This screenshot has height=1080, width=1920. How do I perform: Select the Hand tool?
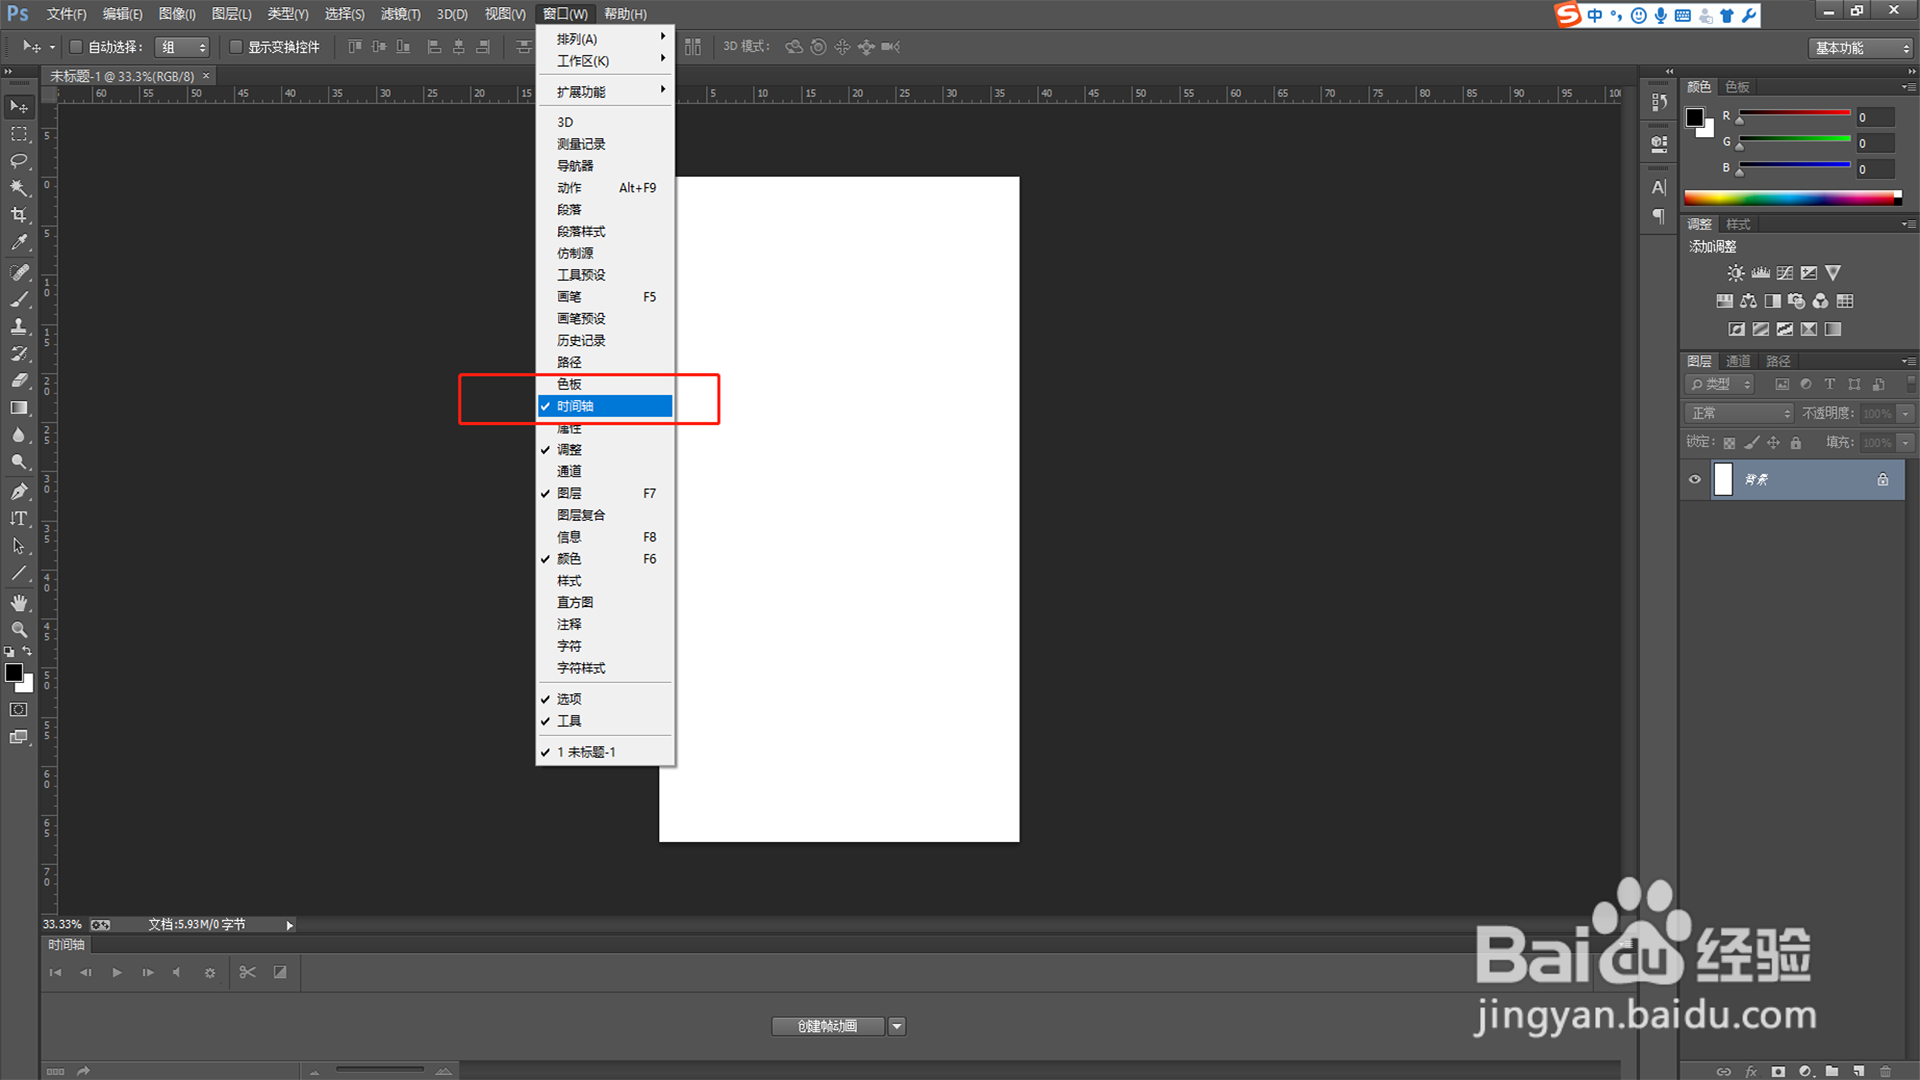18,602
